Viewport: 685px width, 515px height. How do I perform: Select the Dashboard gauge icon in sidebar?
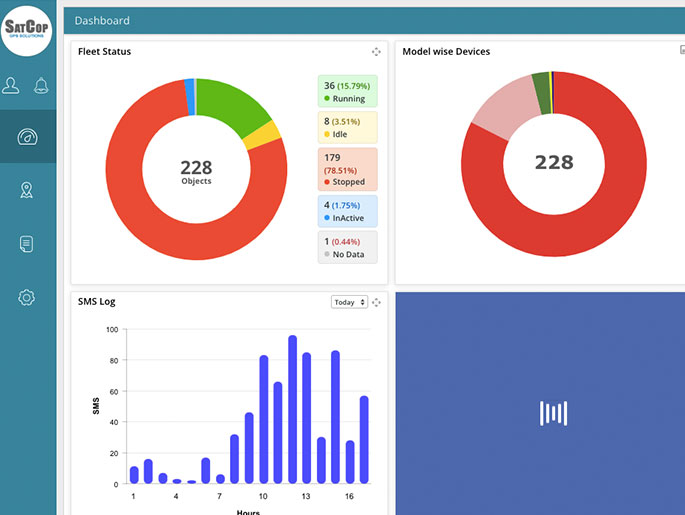[27, 138]
